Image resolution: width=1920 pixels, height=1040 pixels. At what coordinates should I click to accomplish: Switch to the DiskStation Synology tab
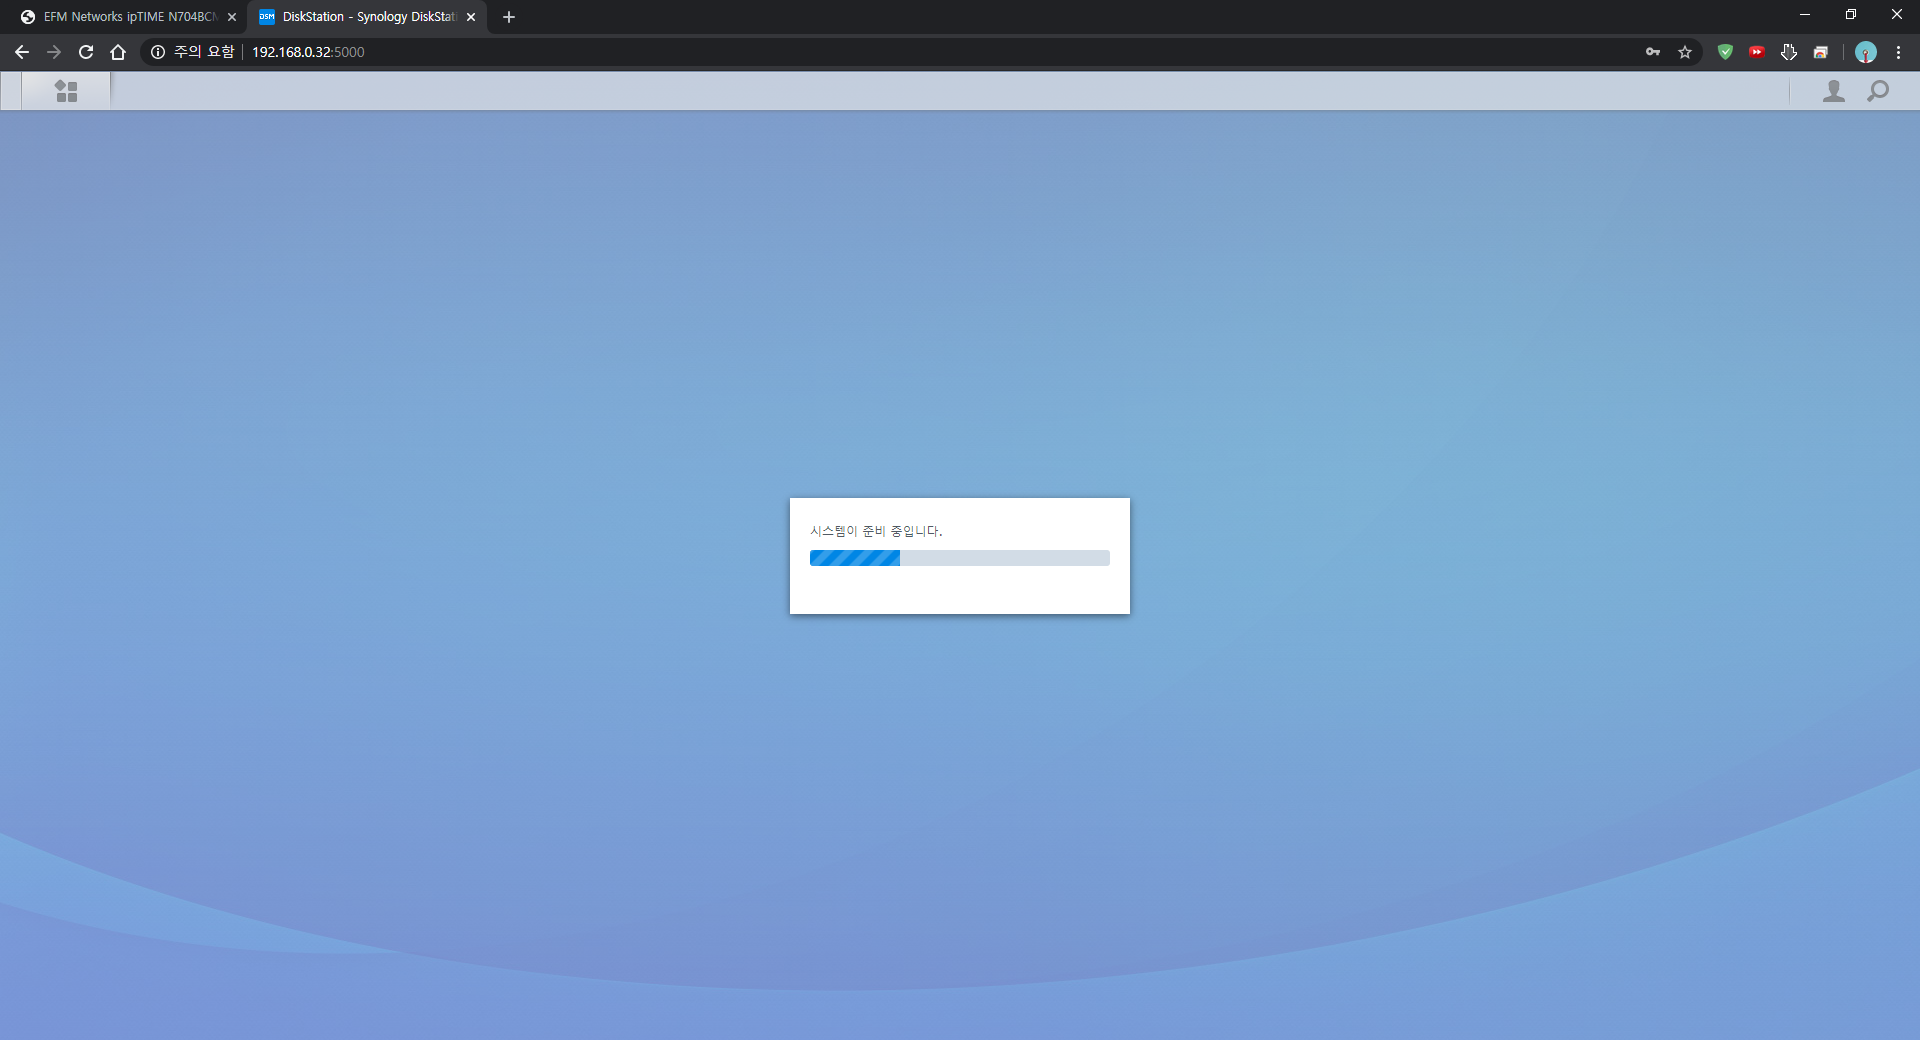pos(367,17)
